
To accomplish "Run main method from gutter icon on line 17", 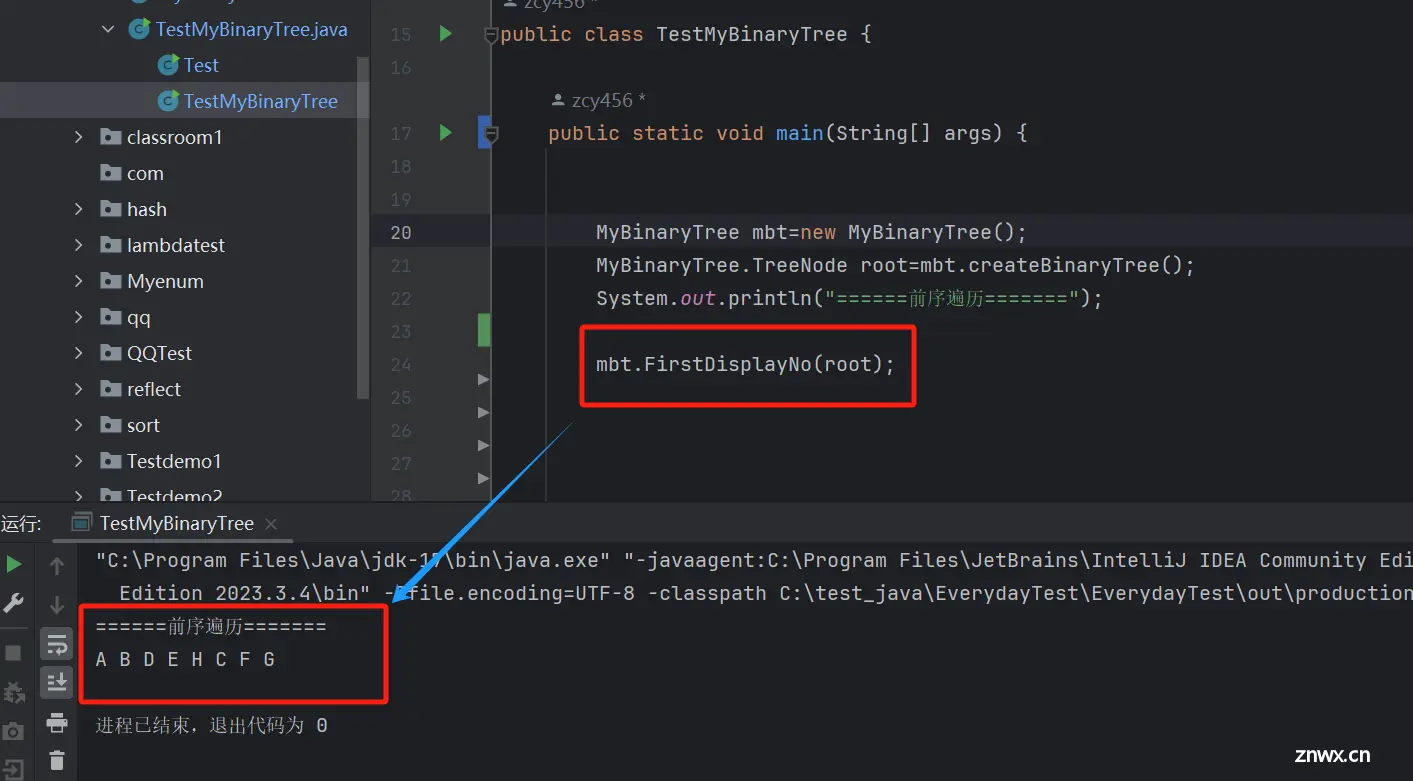I will 446,132.
